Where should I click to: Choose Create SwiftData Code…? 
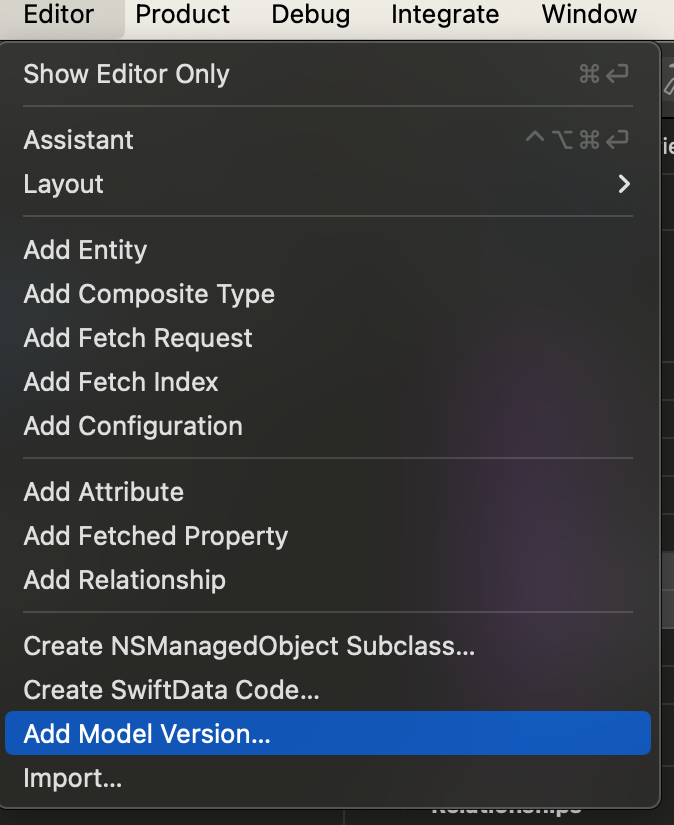coord(171,690)
